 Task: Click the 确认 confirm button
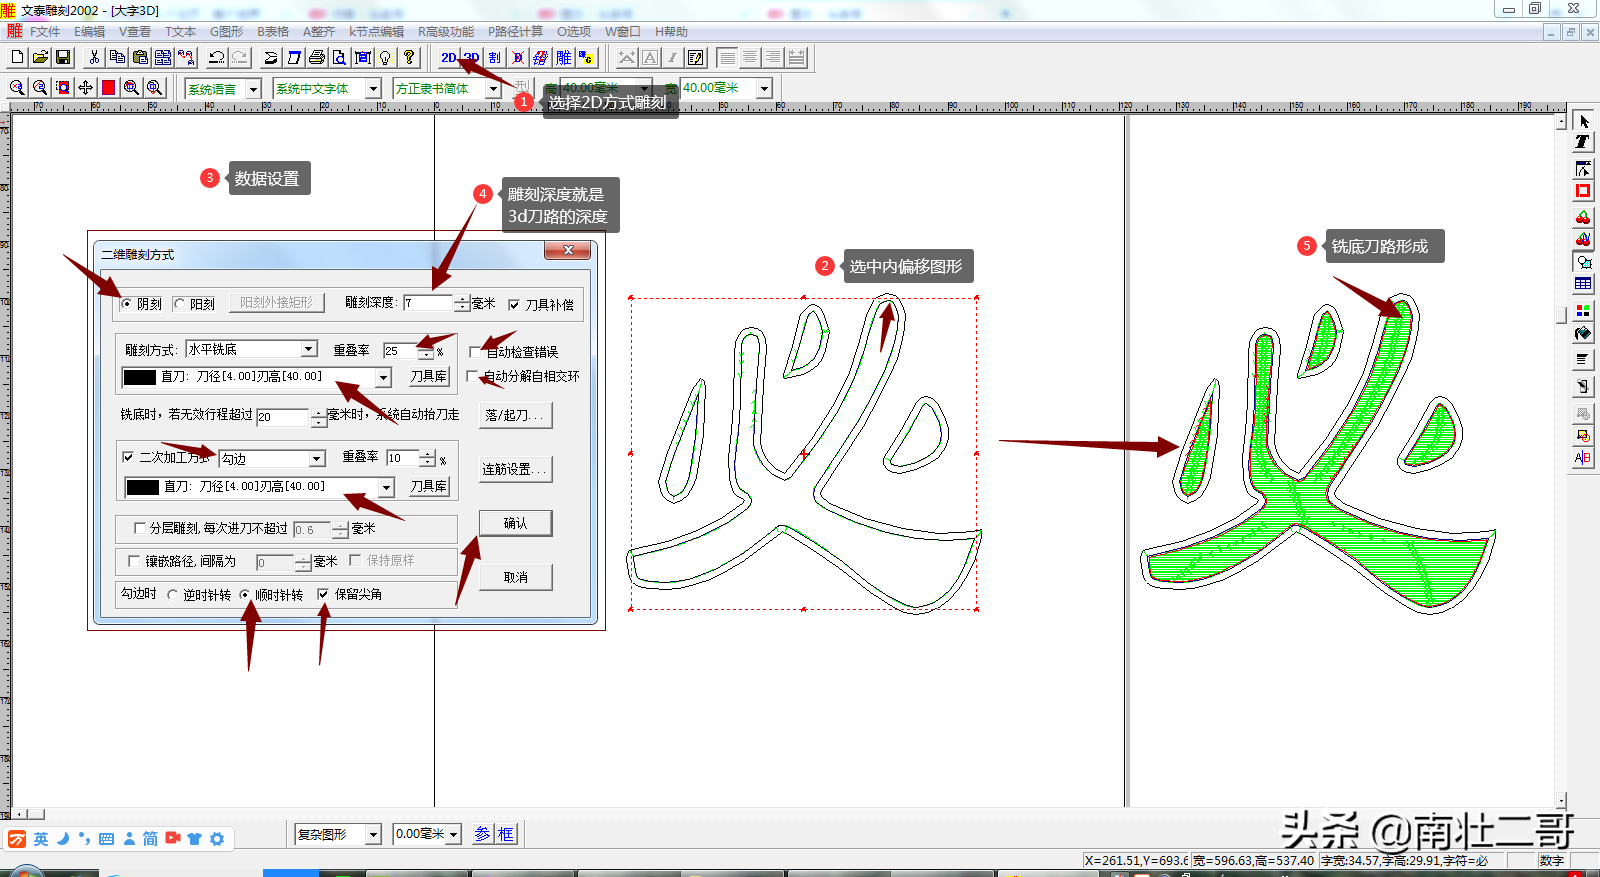tap(515, 523)
